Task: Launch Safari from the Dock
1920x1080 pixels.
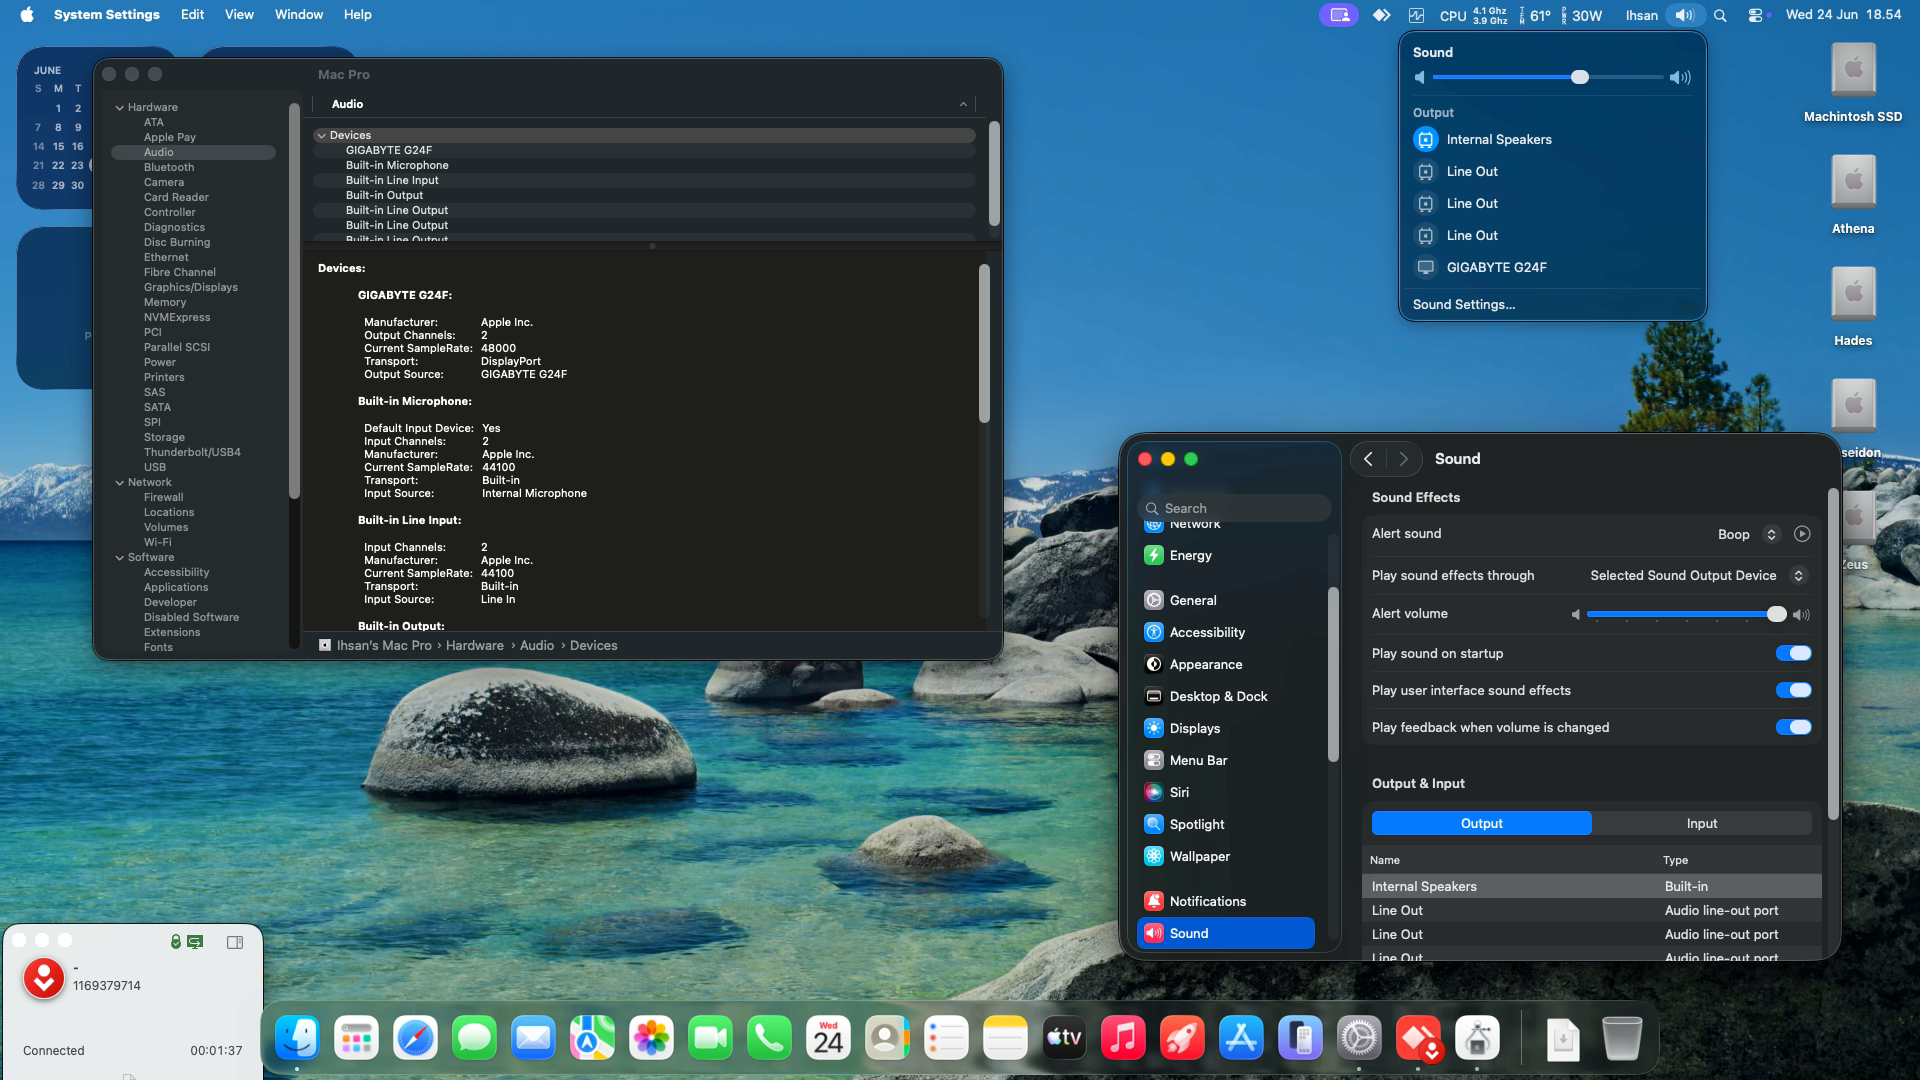Action: click(x=415, y=1039)
